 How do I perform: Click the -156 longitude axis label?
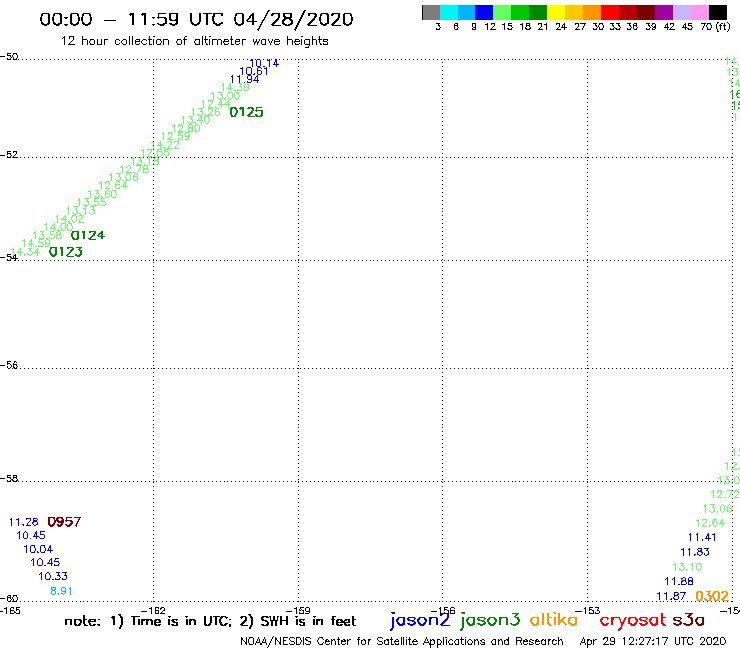[x=443, y=611]
